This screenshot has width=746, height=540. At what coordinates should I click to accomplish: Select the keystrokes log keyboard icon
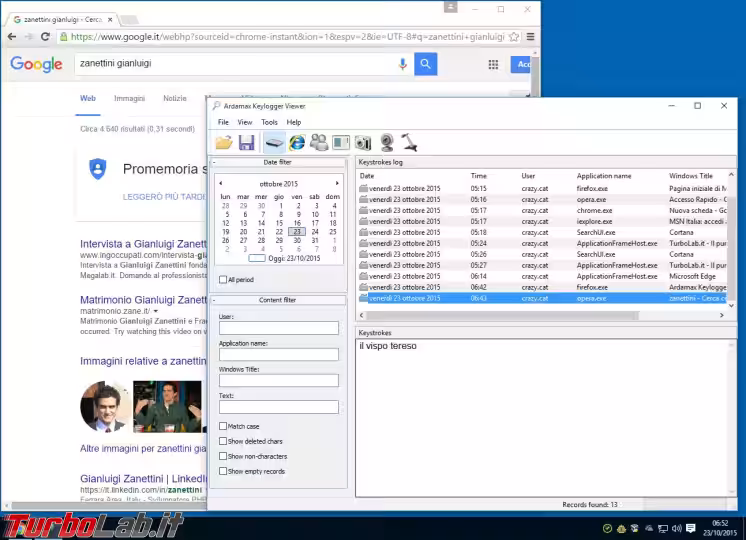coord(273,143)
